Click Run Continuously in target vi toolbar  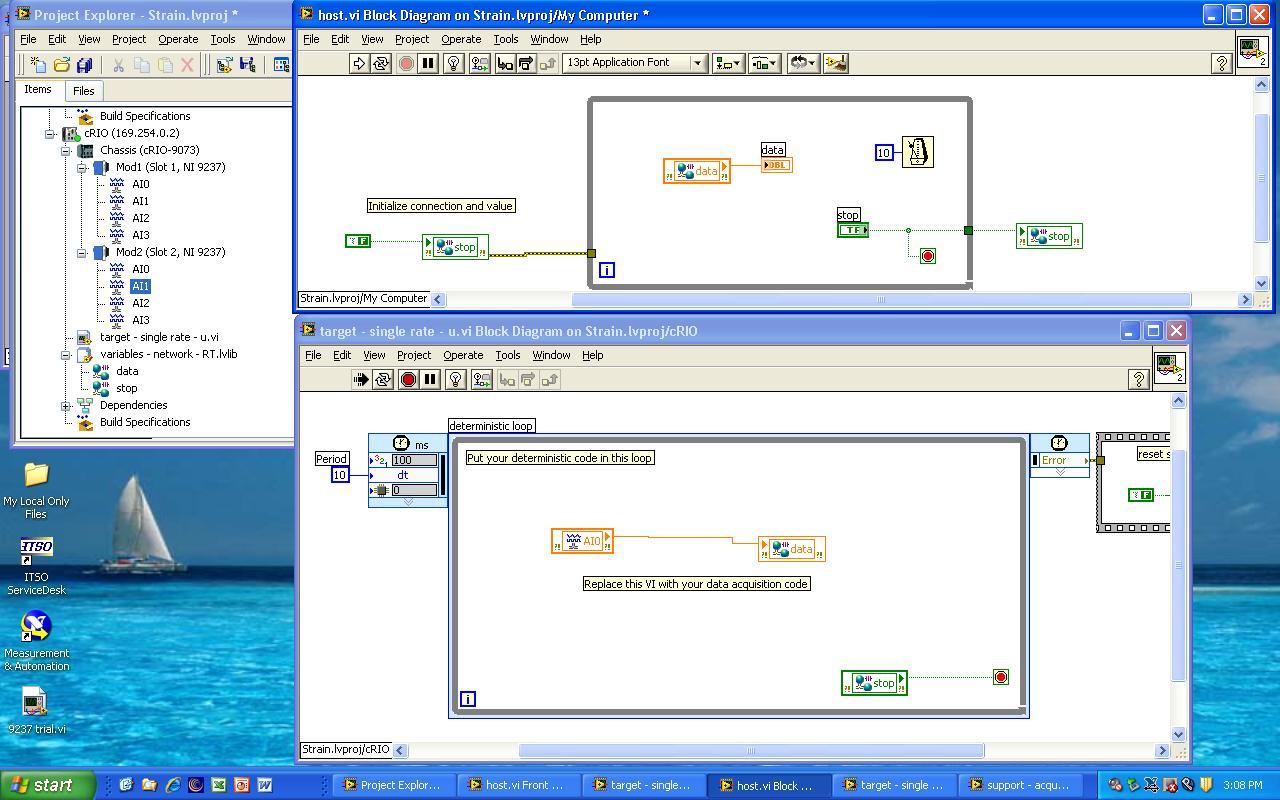383,379
